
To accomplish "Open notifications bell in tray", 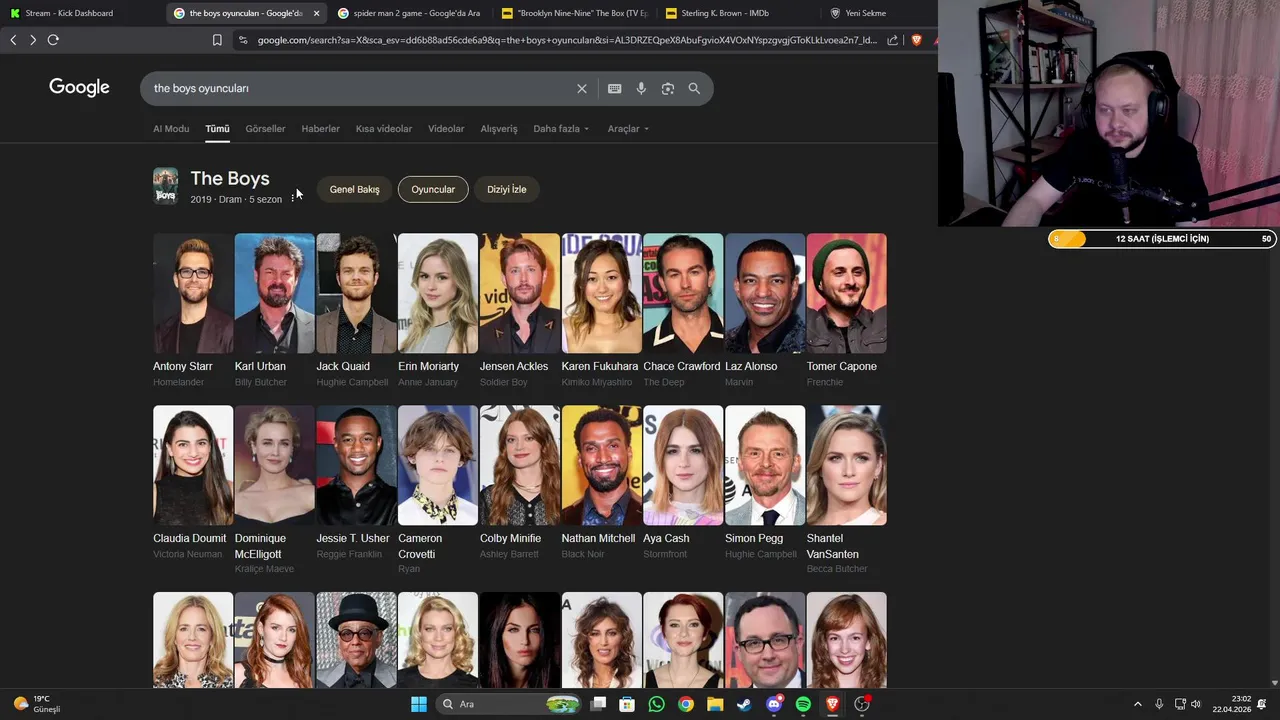I will click(x=1262, y=704).
